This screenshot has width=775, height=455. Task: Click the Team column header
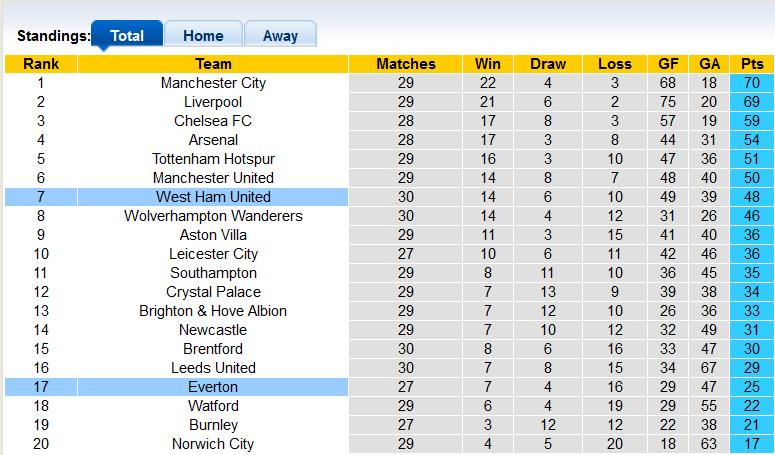point(213,64)
